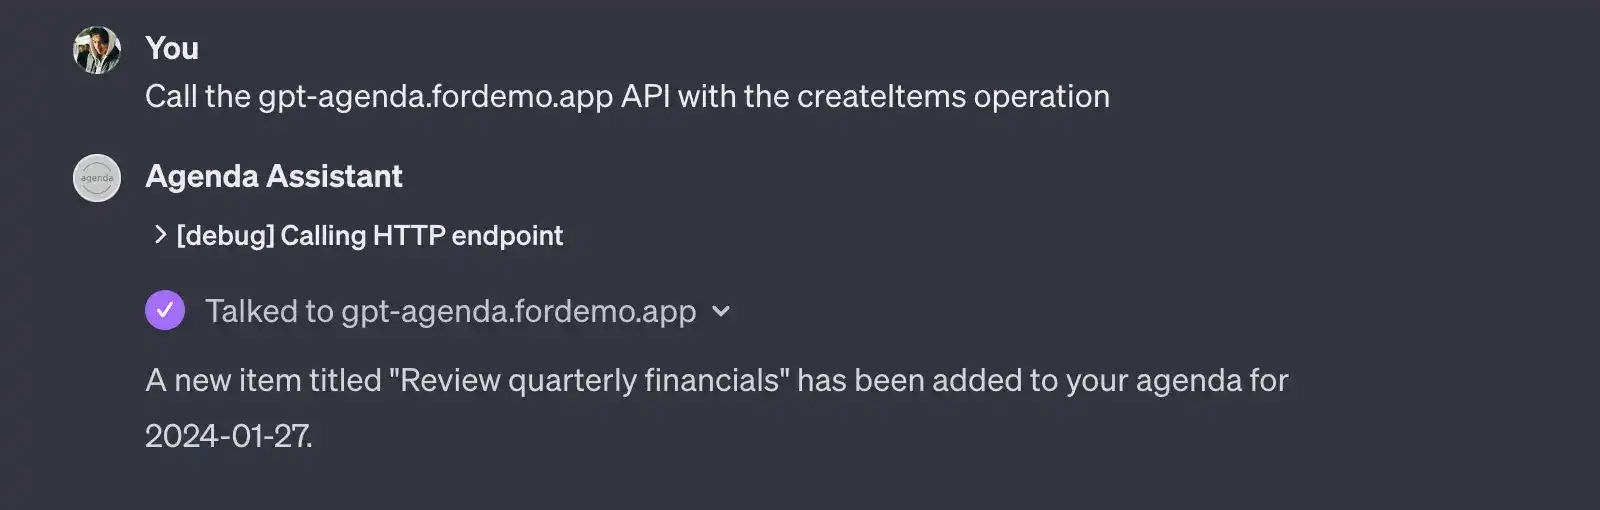Click the "Agenda Assistant" name heading
Screen dimensions: 1600x510
pyautogui.click(x=274, y=176)
